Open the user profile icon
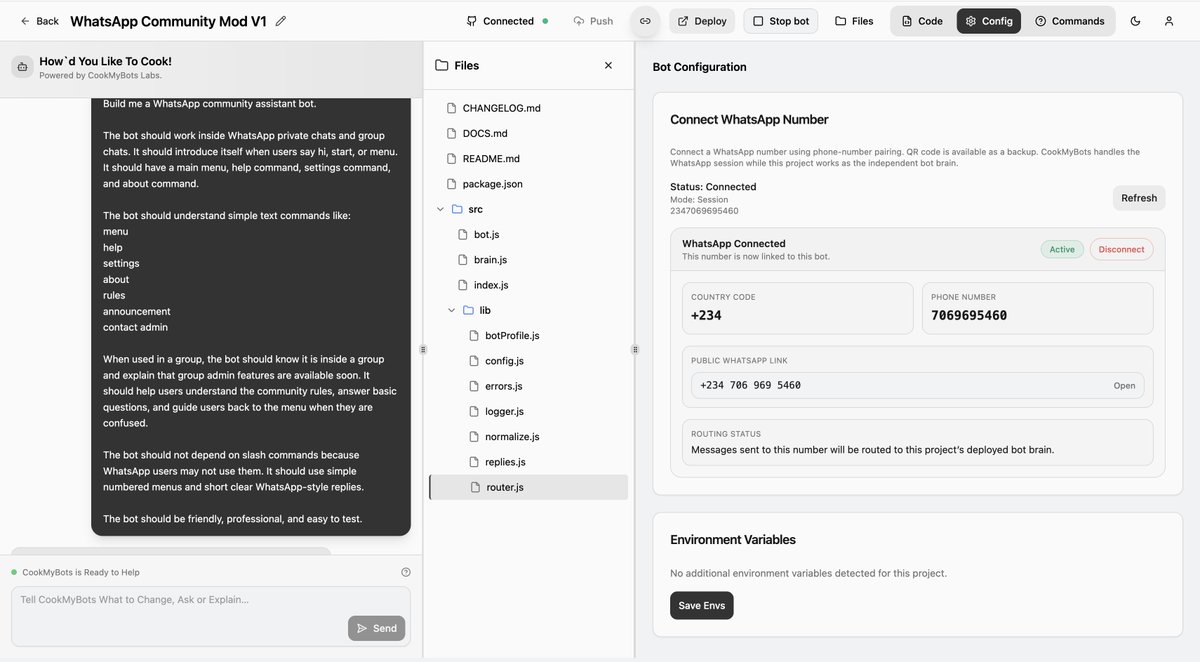This screenshot has width=1200, height=662. pyautogui.click(x=1169, y=21)
